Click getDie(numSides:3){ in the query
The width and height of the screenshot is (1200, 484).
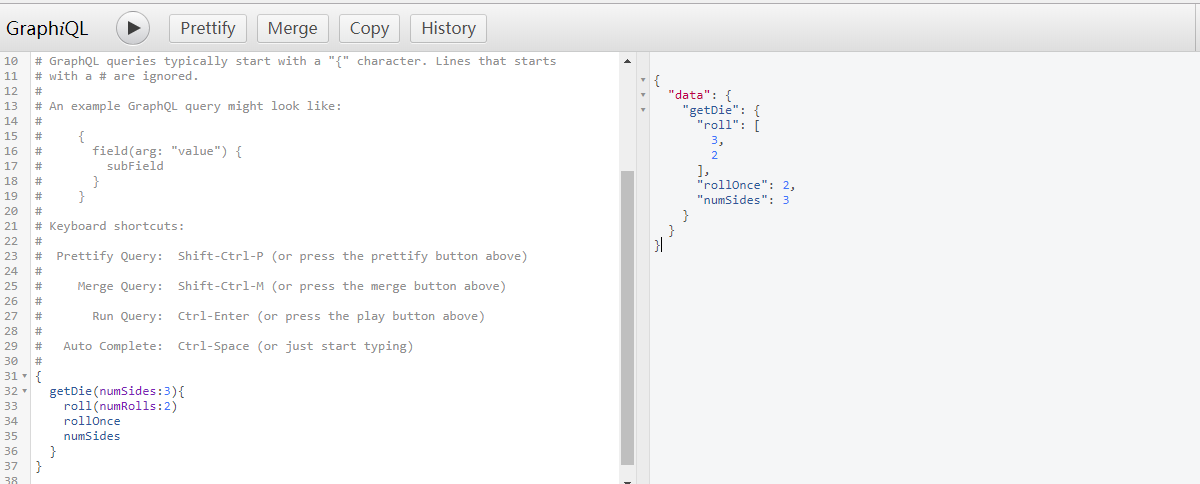tap(118, 391)
